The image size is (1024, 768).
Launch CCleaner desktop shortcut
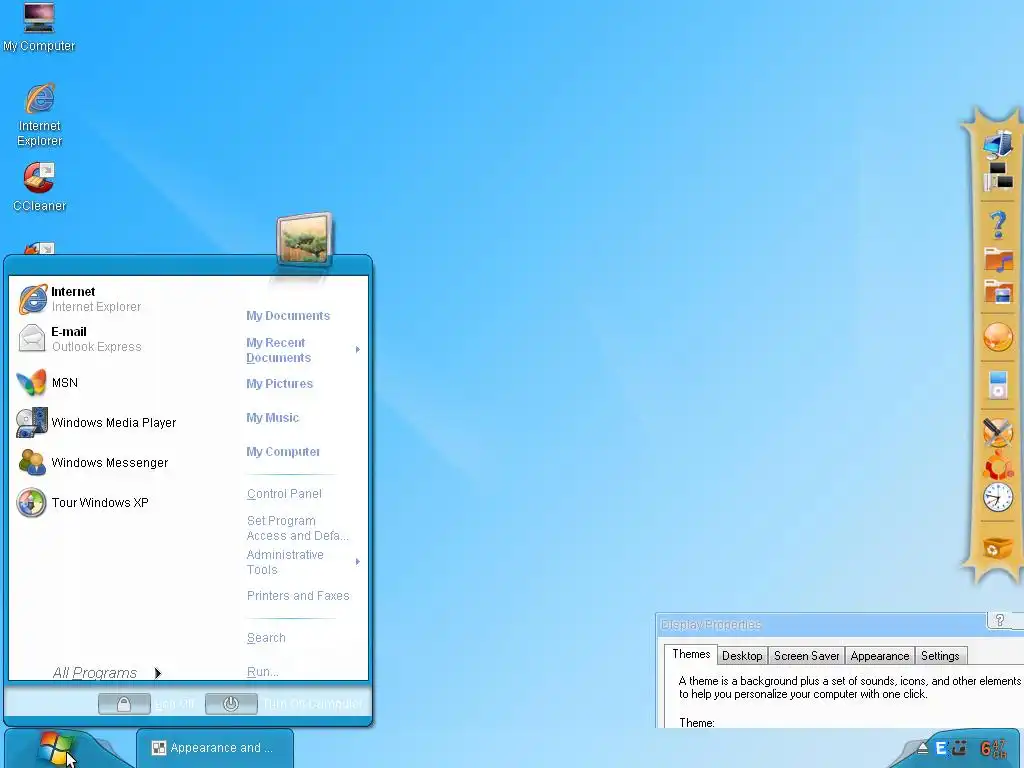39,187
